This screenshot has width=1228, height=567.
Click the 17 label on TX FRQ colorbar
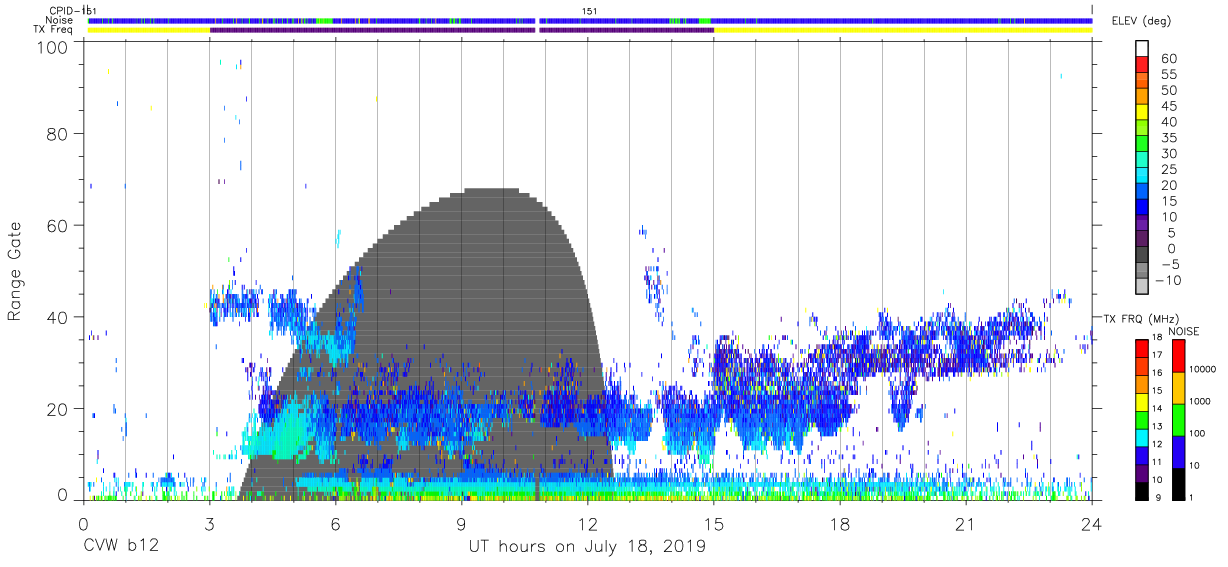pyautogui.click(x=1157, y=355)
